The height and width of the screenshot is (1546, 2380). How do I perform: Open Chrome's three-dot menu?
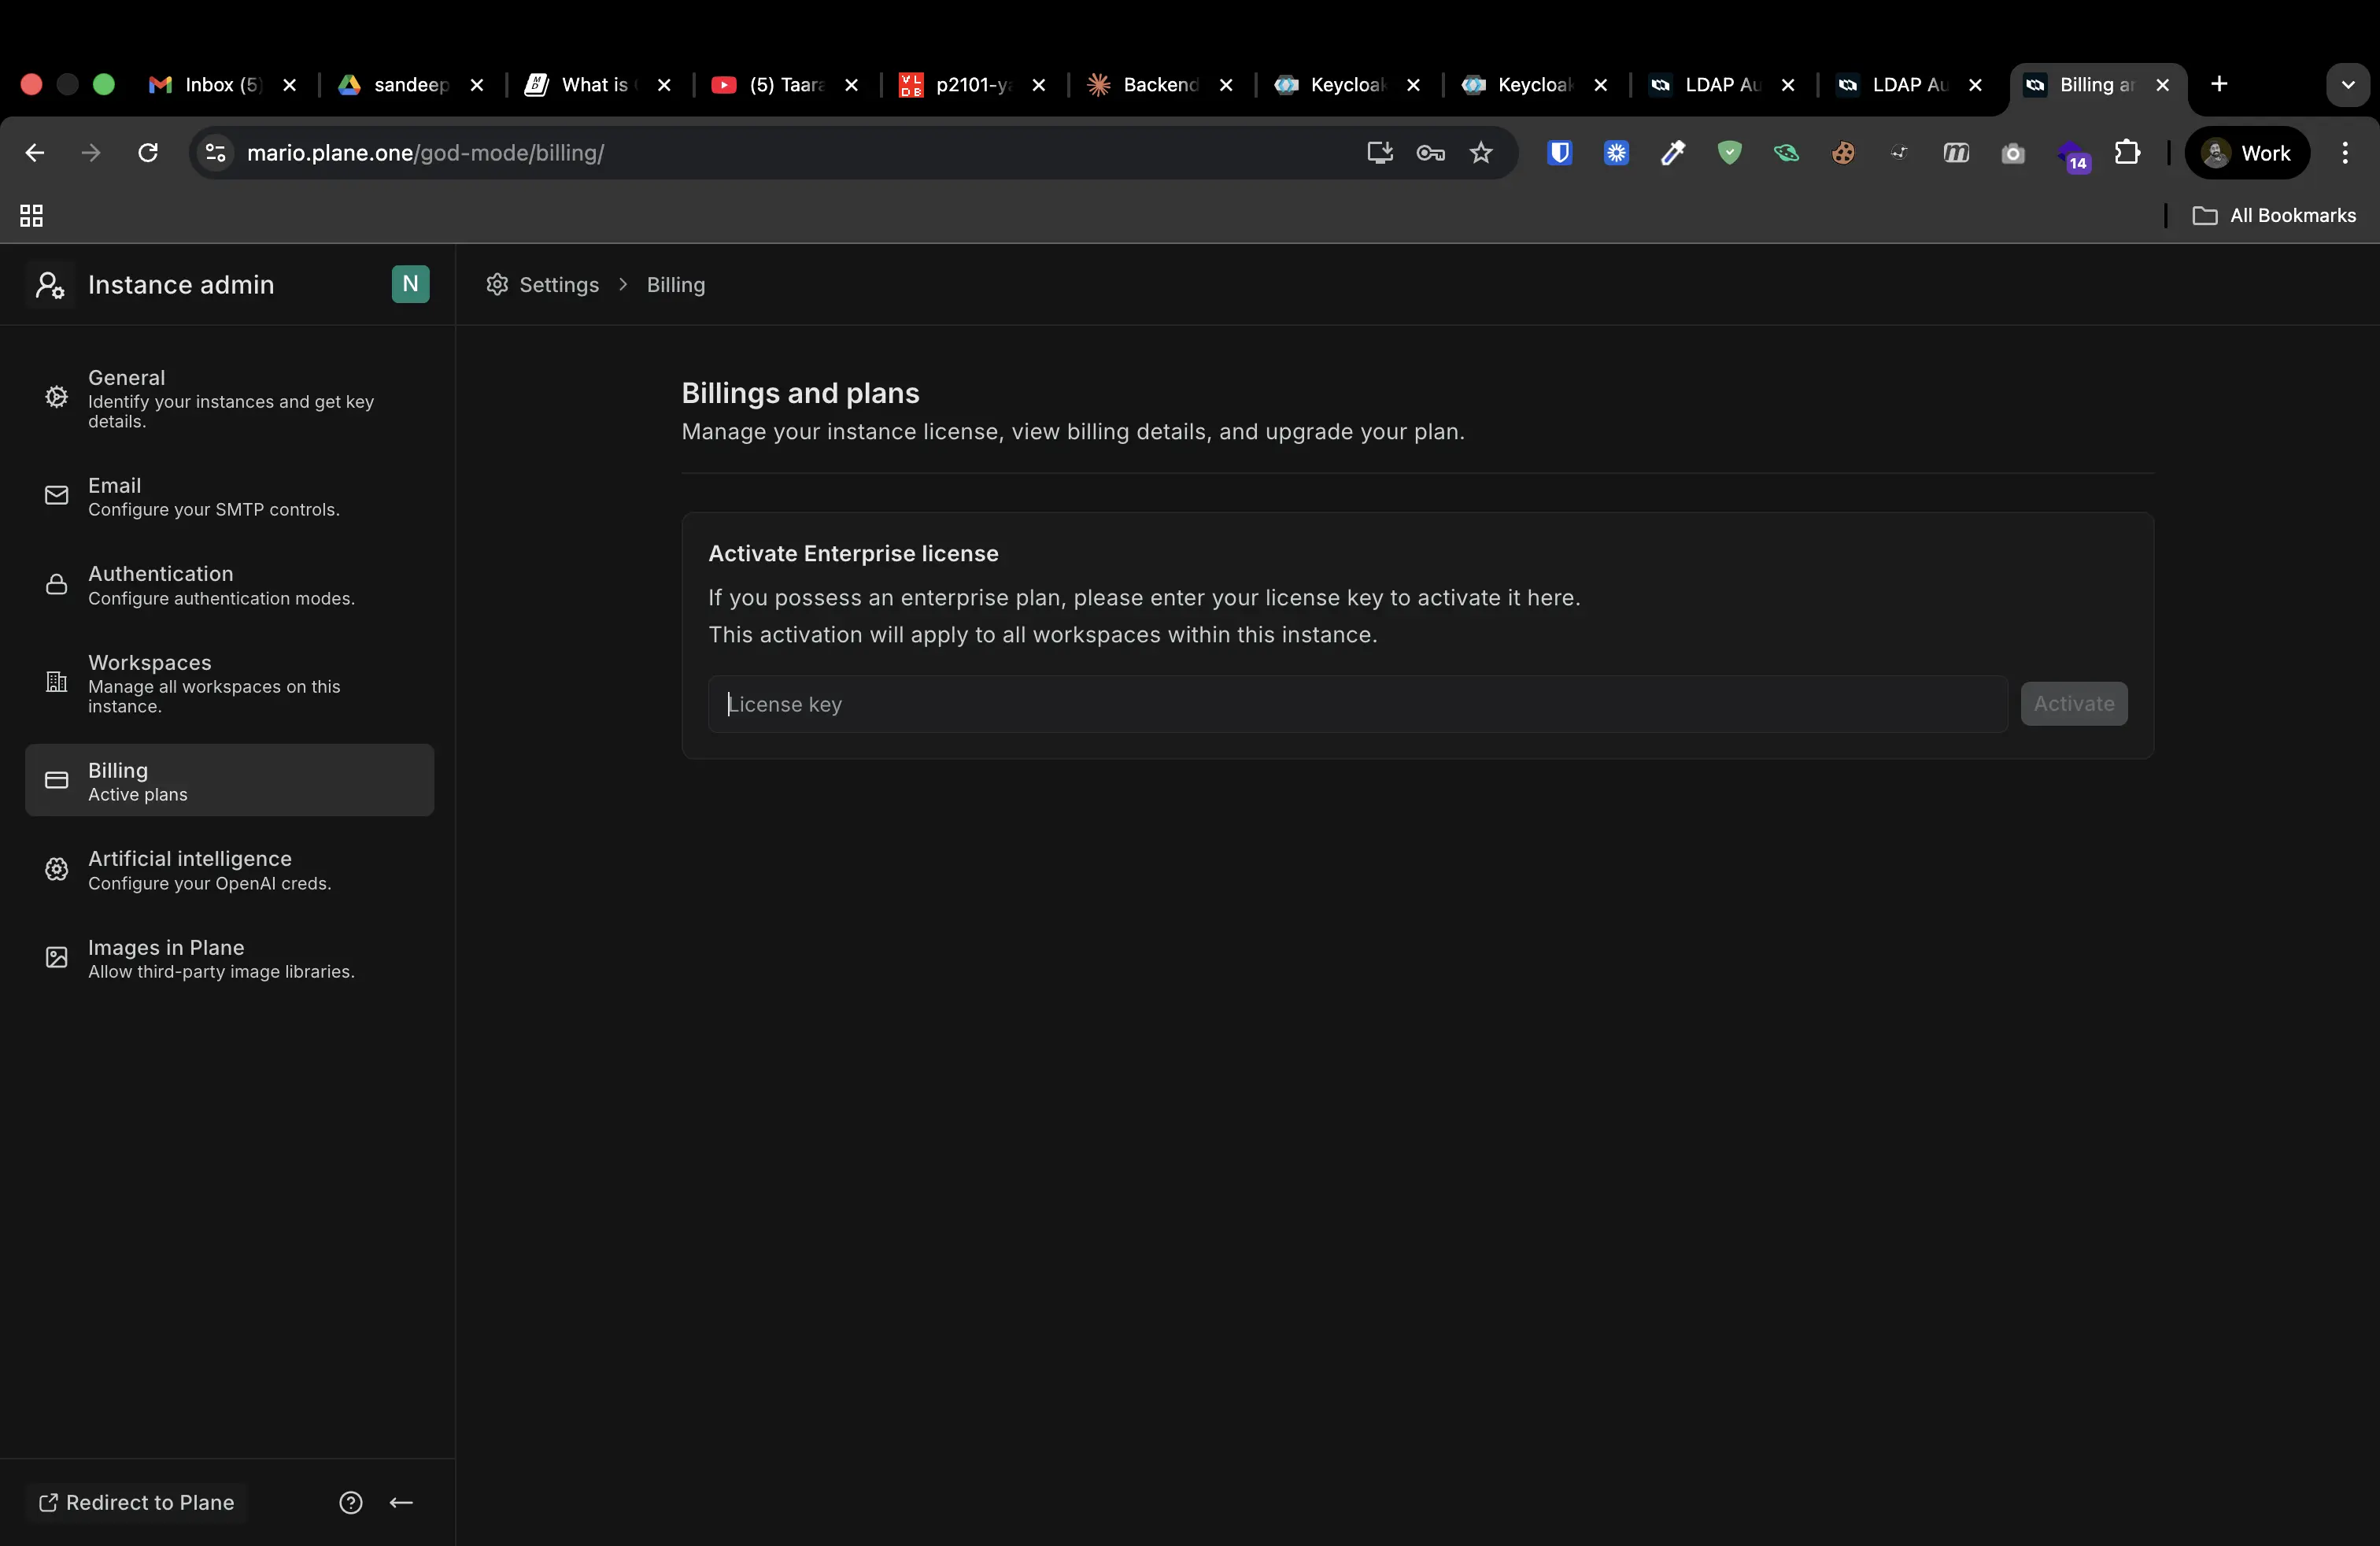(x=2345, y=153)
